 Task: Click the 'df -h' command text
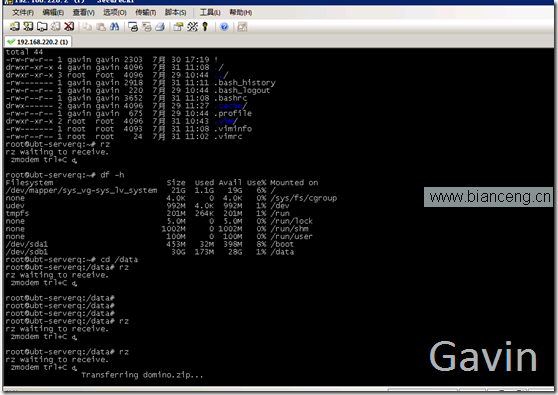point(112,175)
